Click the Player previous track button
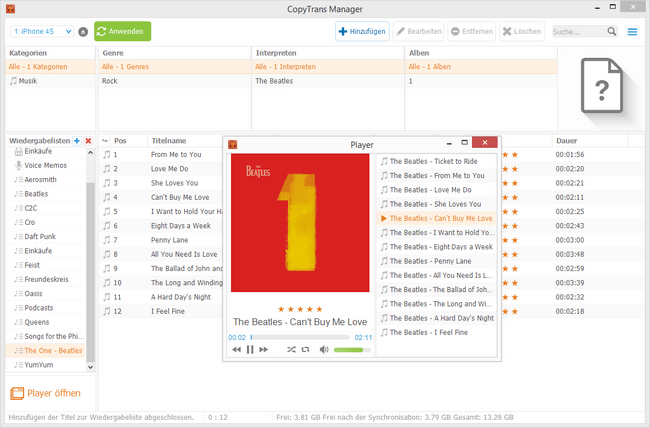The height and width of the screenshot is (428, 650). (237, 350)
